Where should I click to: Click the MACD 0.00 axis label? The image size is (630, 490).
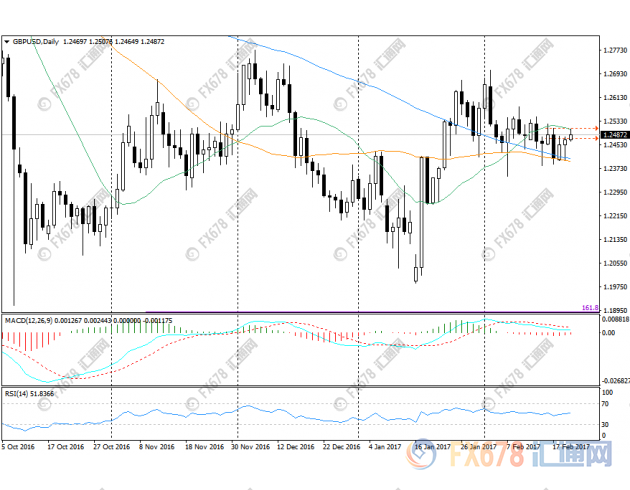[x=608, y=333]
